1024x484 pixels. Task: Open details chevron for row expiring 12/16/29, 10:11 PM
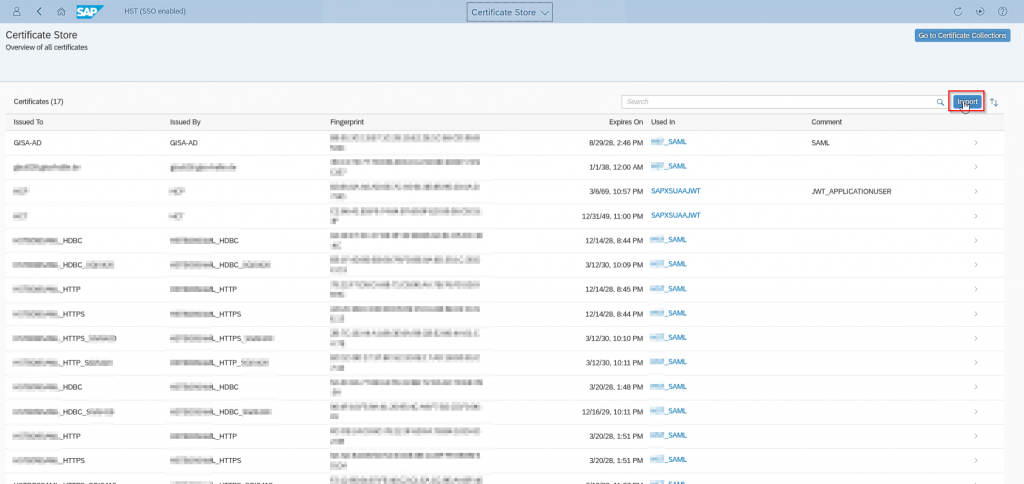[x=976, y=411]
